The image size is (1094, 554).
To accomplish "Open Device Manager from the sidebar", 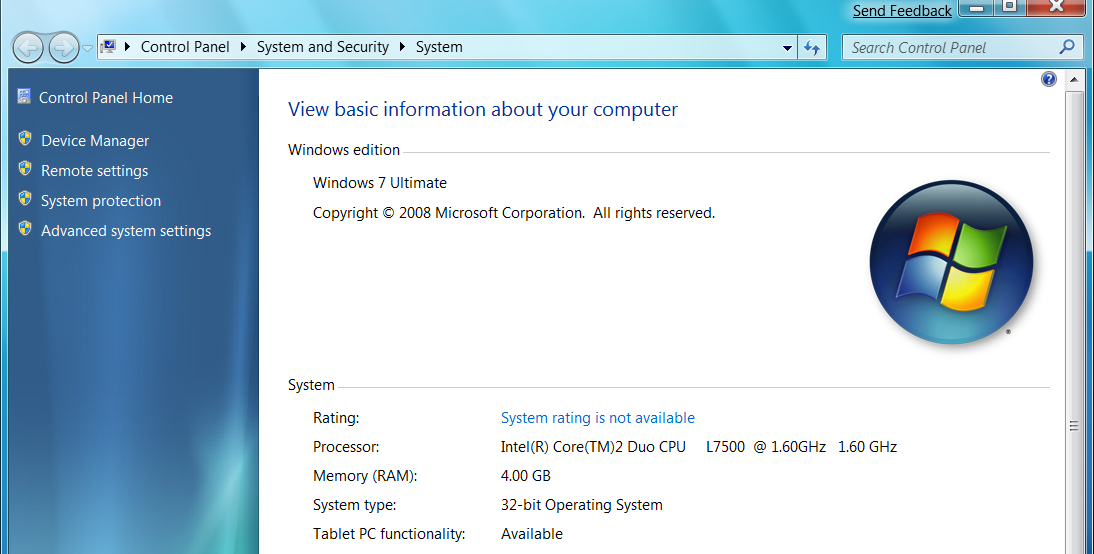I will coord(95,140).
